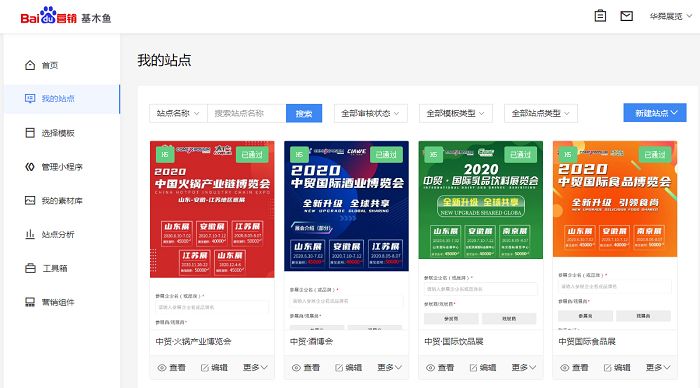Open the 站点名称 search type dropdown
Screen dimensions: 700x388
[178, 113]
